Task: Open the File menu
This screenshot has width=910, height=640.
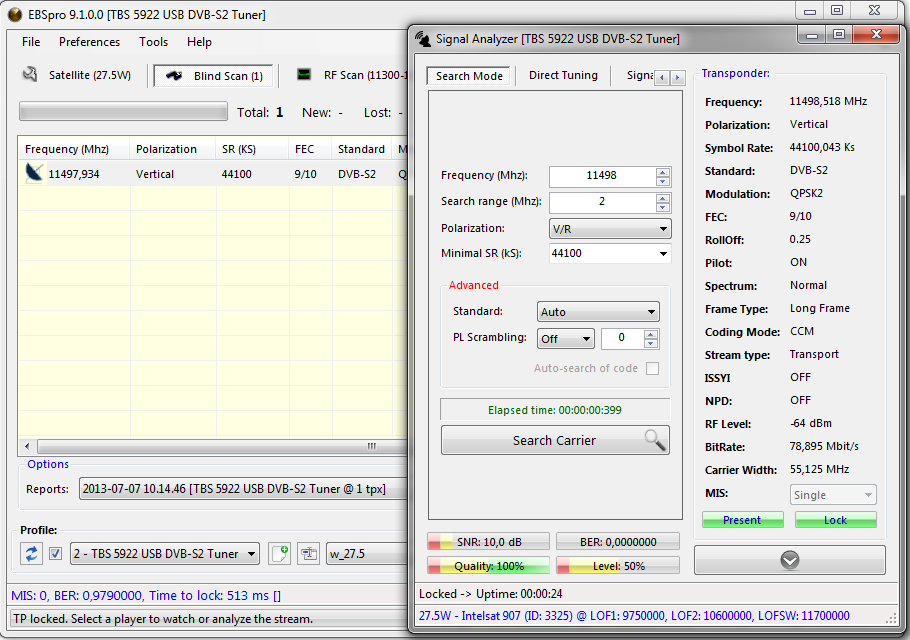Action: [31, 42]
